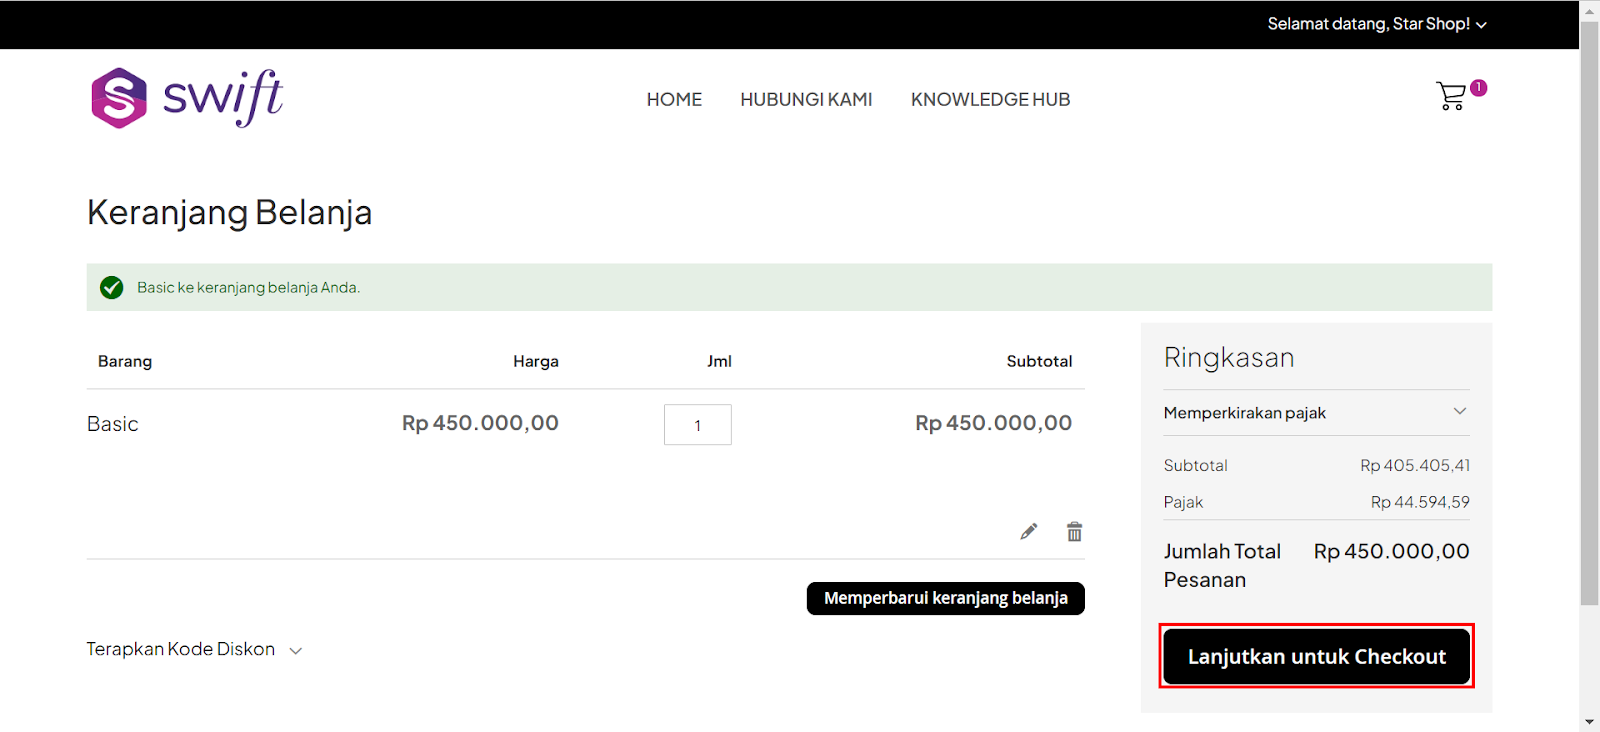Edit the Basic item with pencil icon
The height and width of the screenshot is (732, 1600).
click(x=1029, y=531)
